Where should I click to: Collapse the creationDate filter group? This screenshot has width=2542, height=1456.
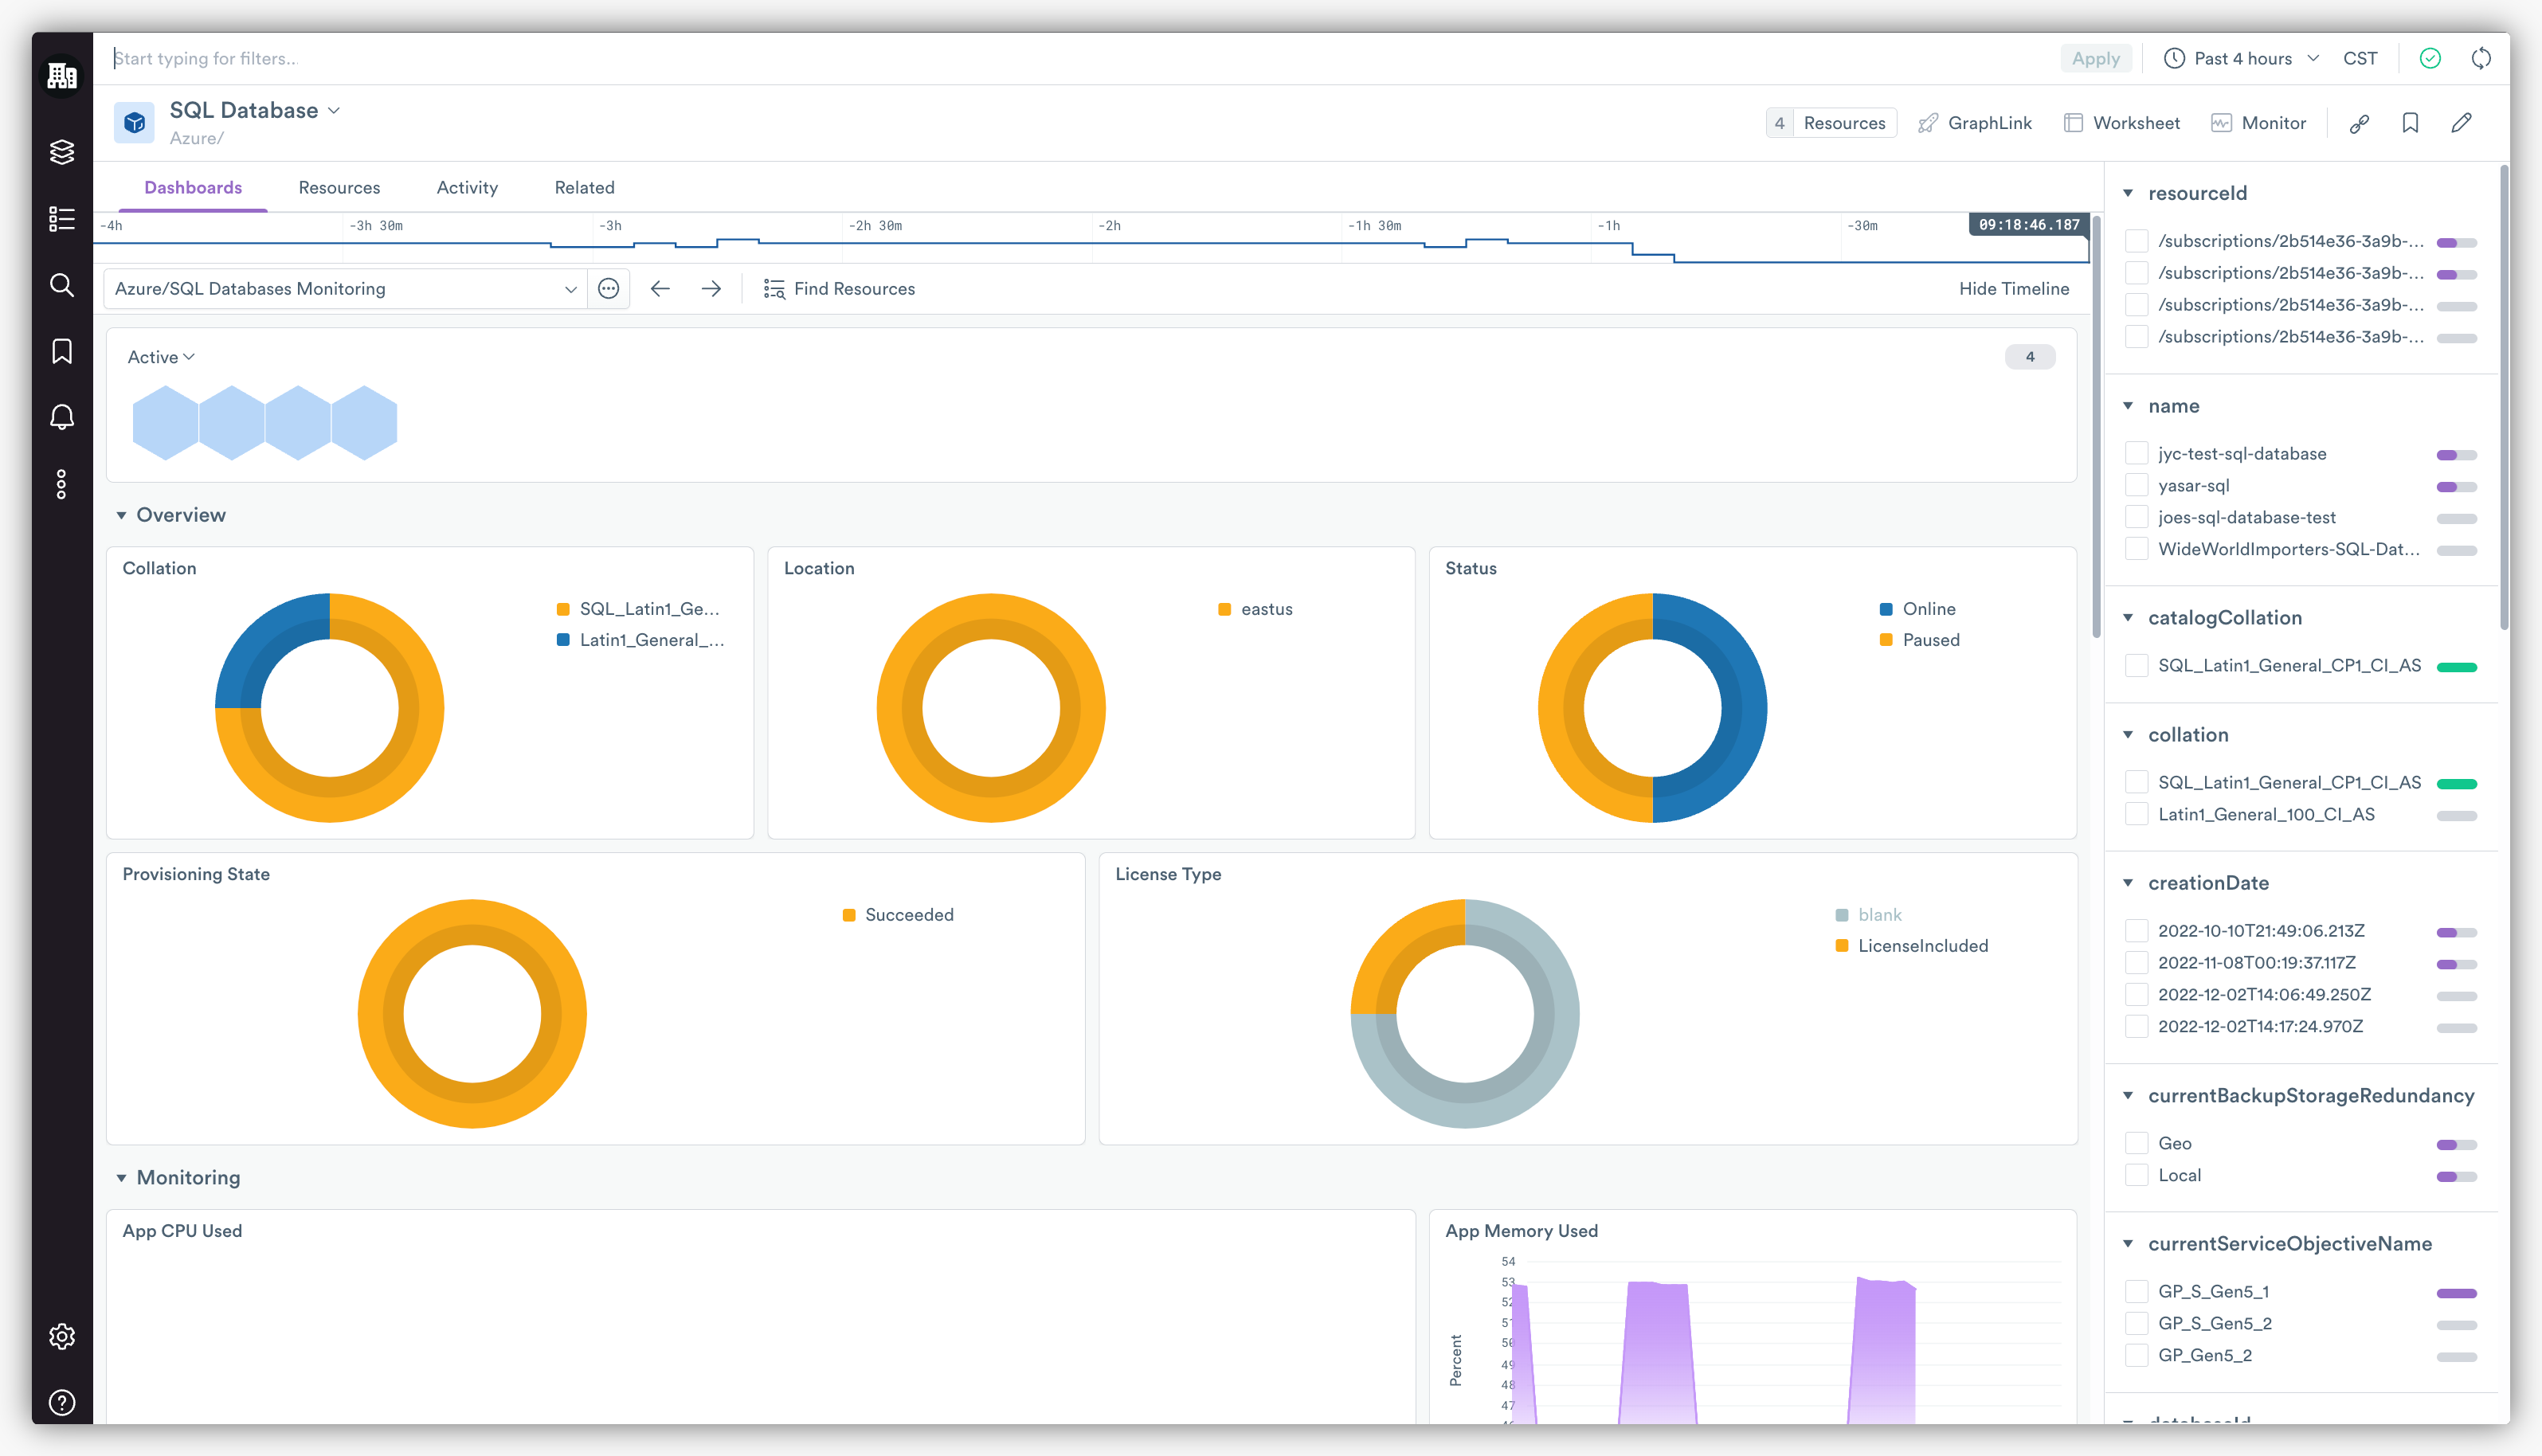pyautogui.click(x=2128, y=883)
